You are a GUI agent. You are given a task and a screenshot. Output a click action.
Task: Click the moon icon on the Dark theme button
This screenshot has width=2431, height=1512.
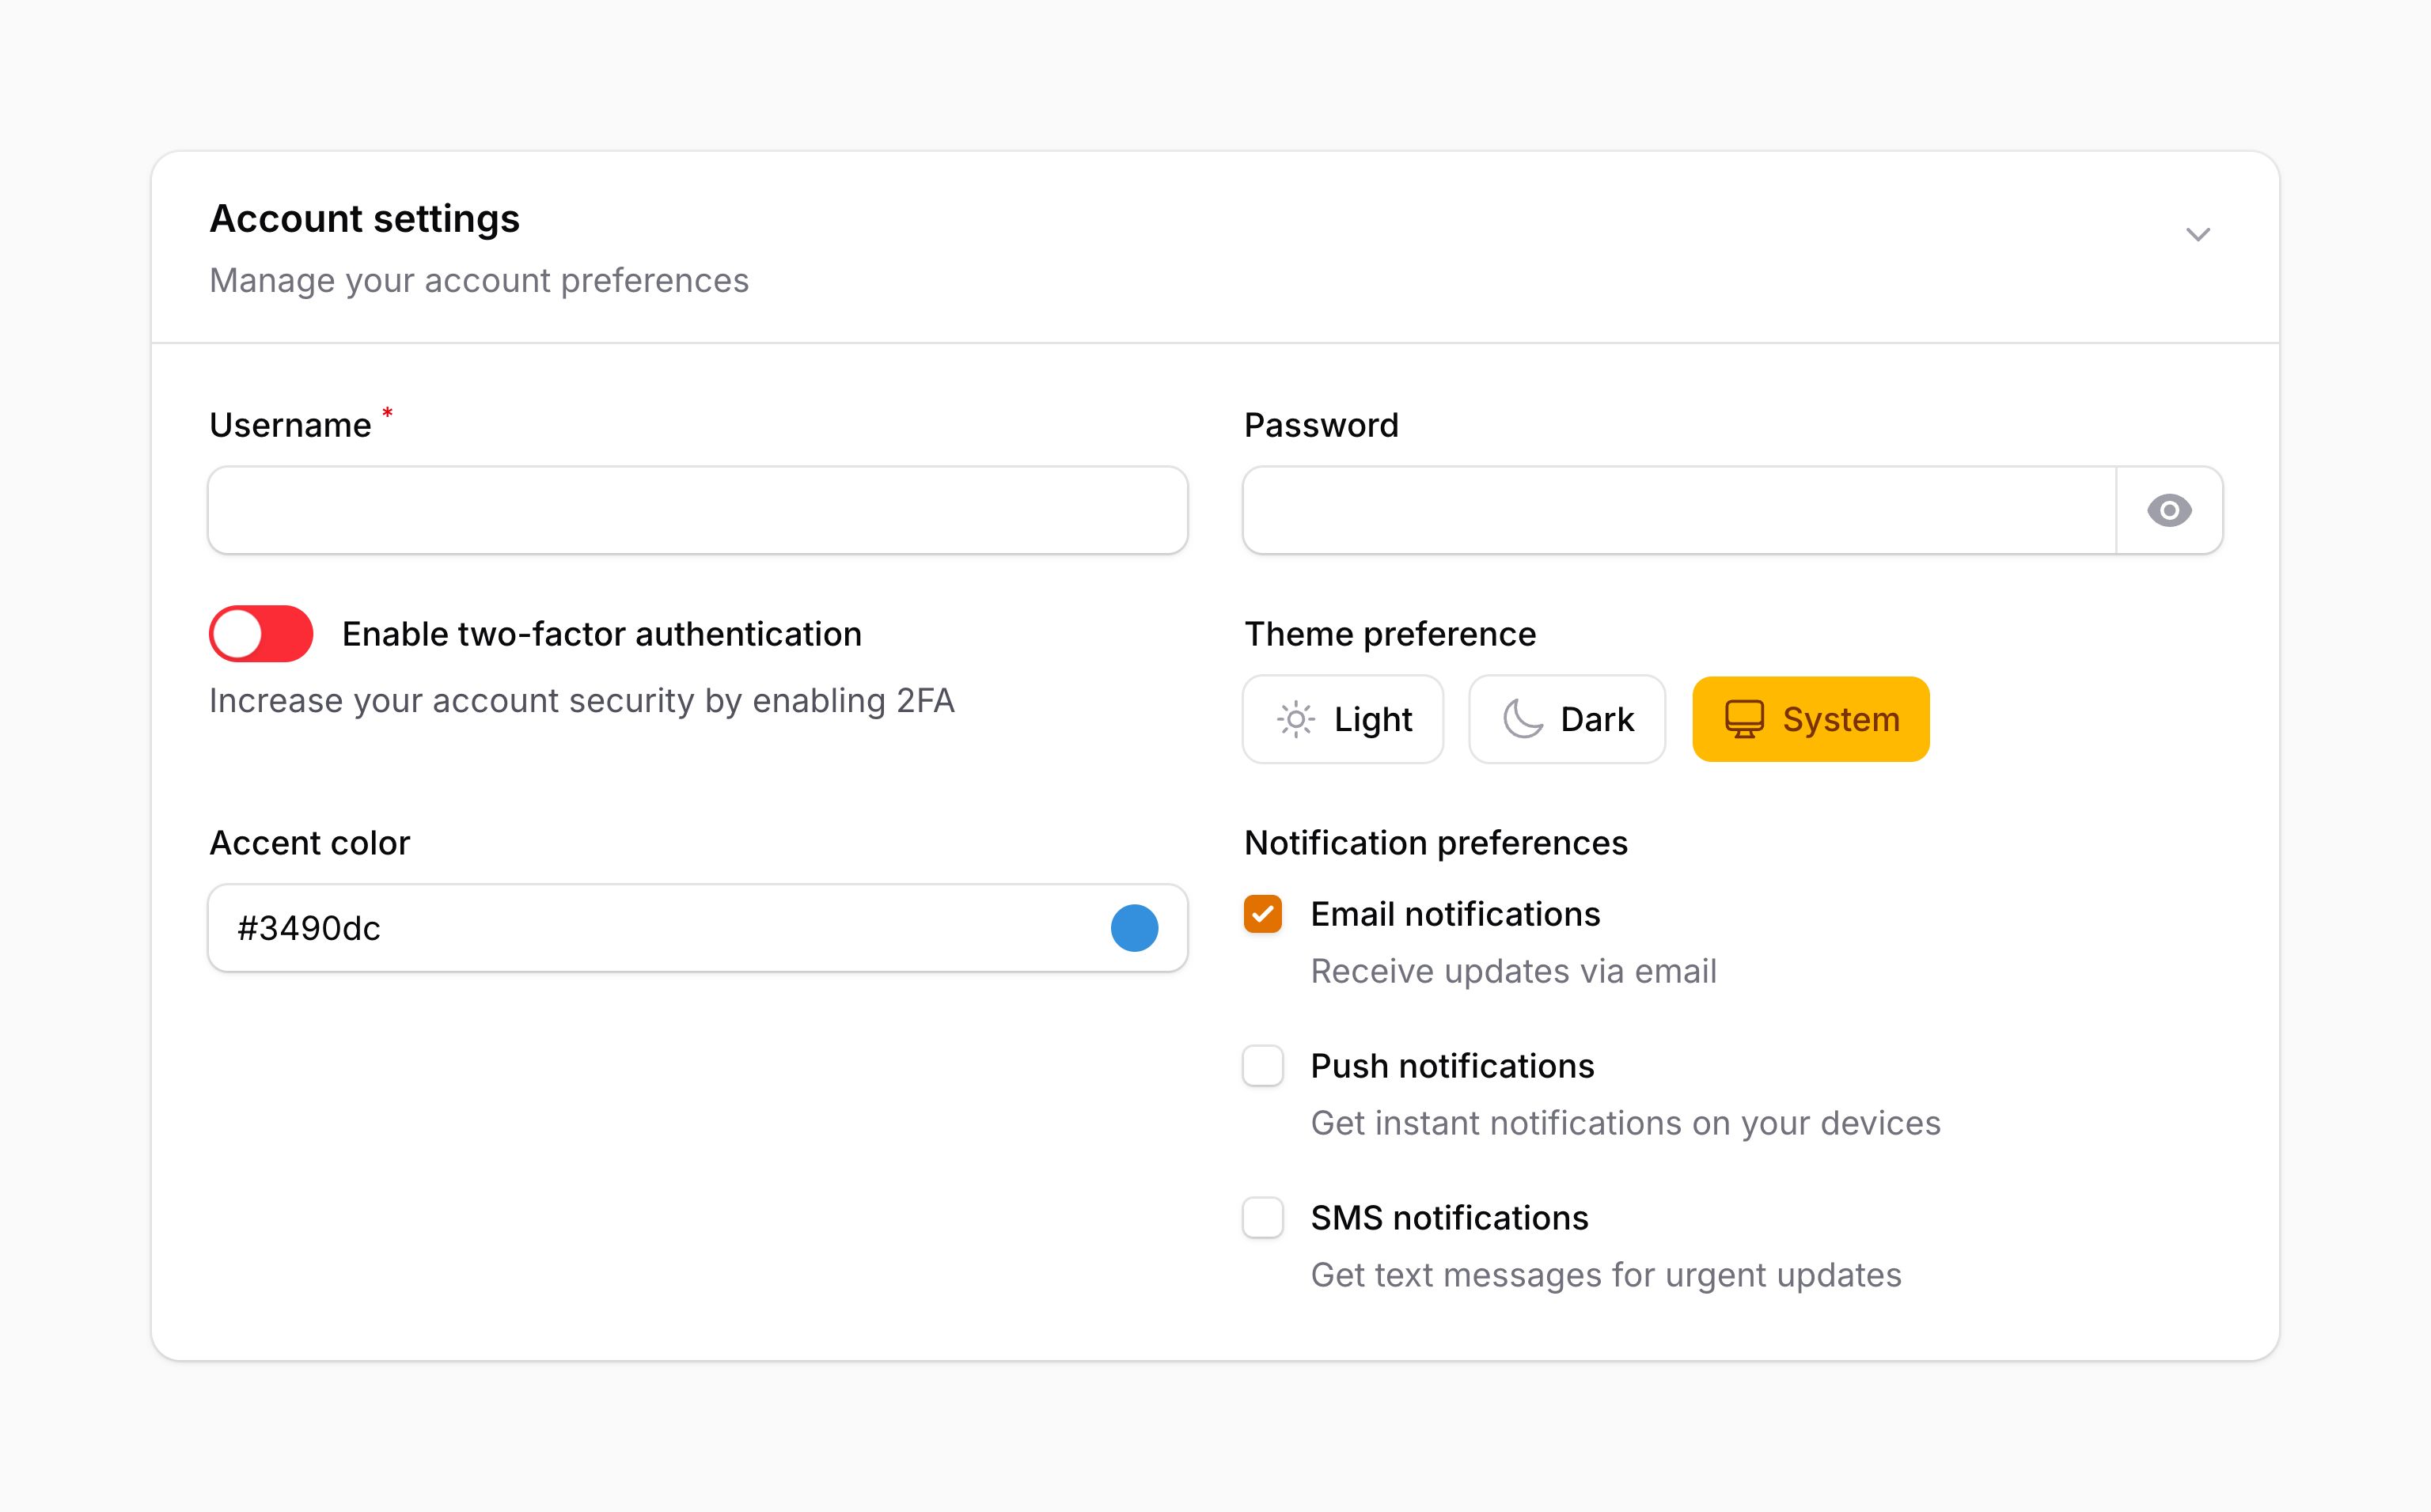1521,719
